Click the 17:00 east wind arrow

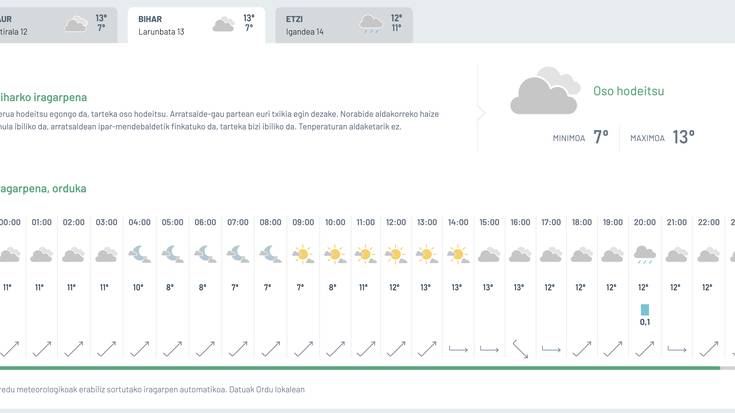coord(551,349)
